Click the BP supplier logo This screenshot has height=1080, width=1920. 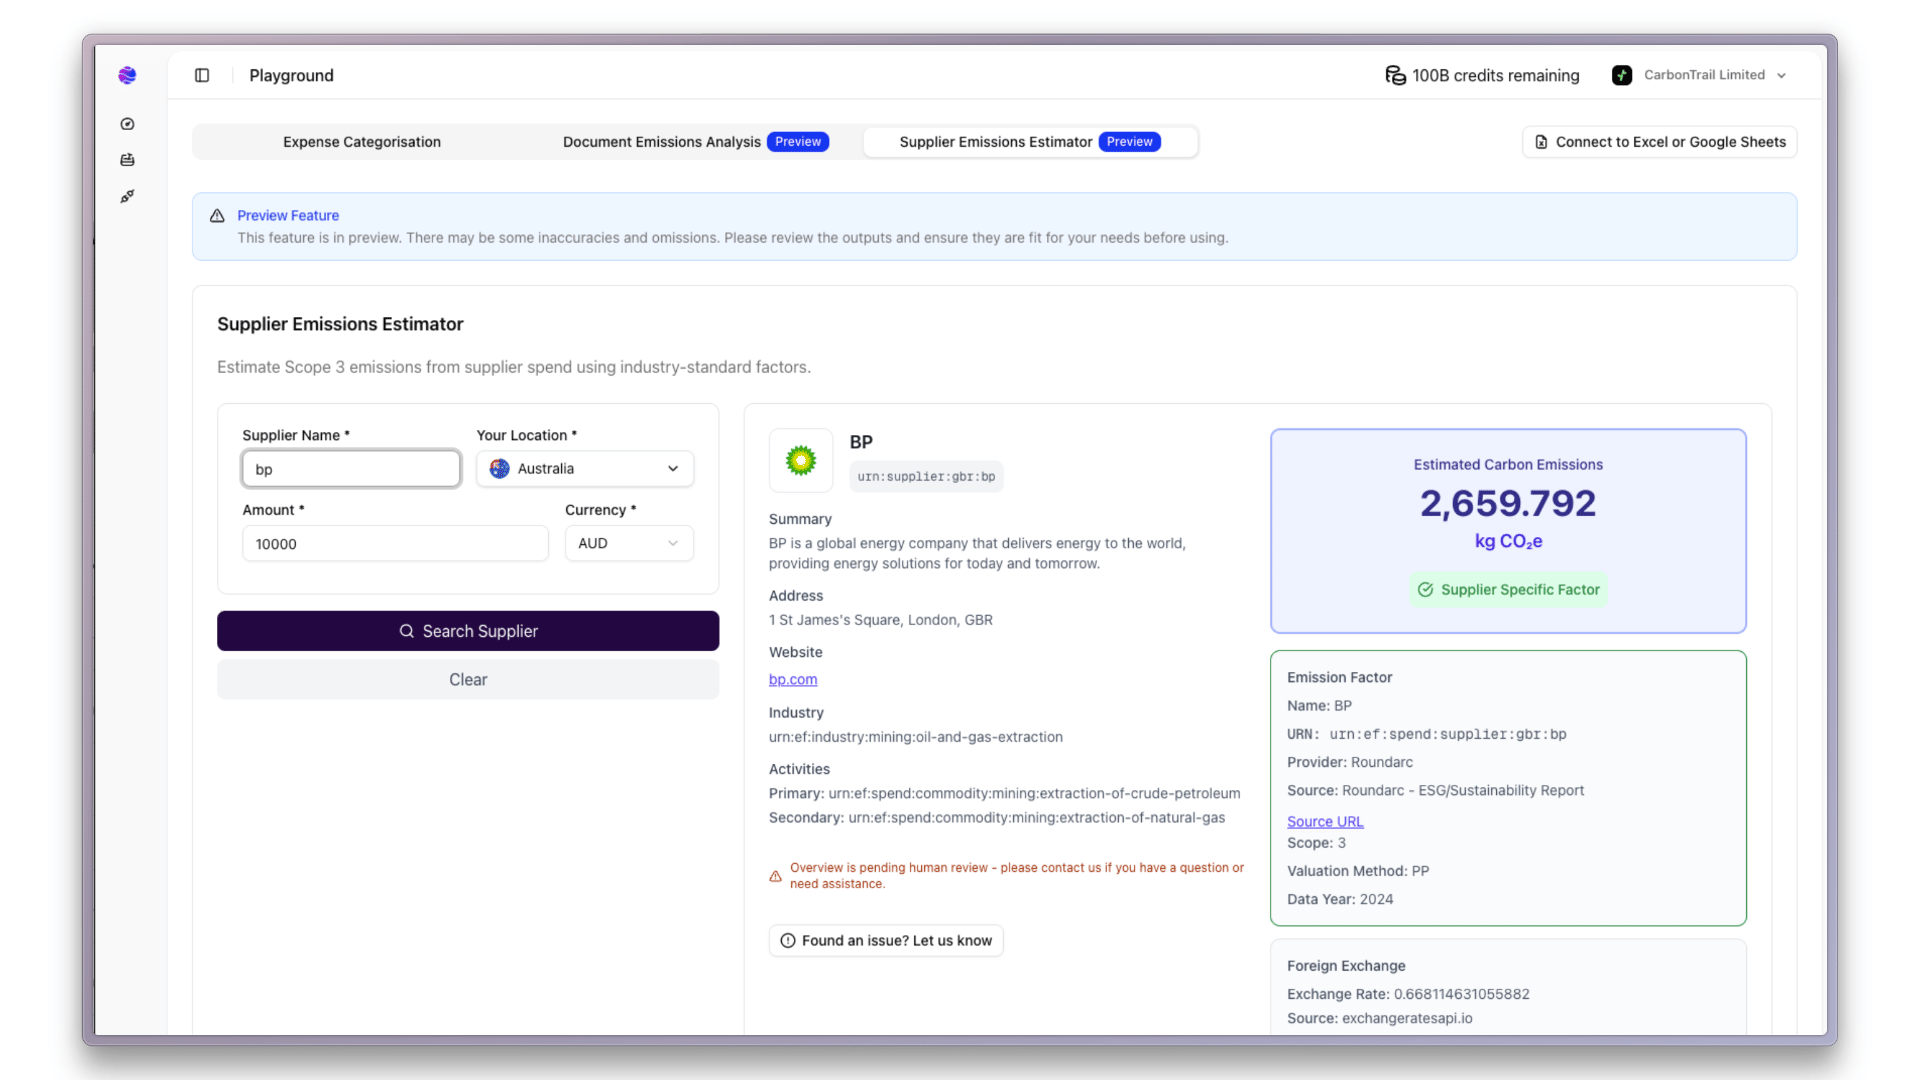801,460
